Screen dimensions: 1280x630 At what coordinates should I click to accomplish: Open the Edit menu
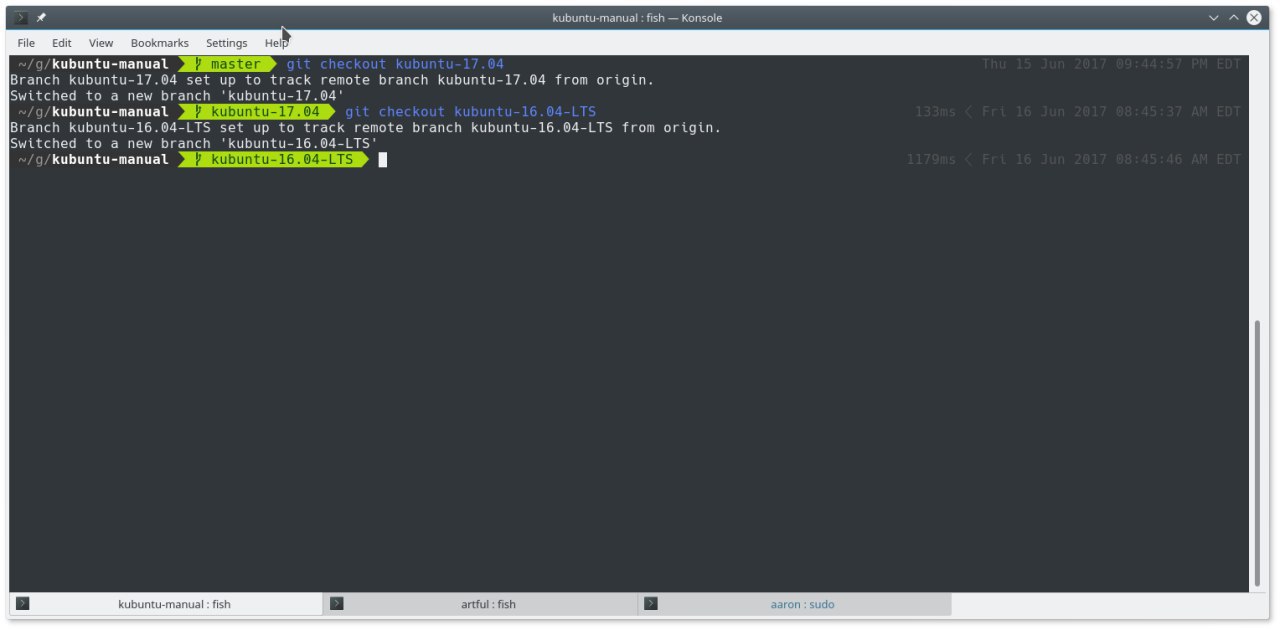62,43
